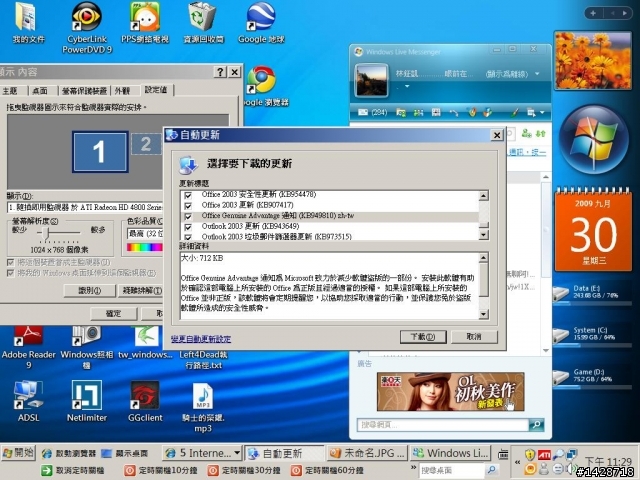This screenshot has height=480, width=640.
Task: Select the Settings tab in Display Properties
Action: tap(156, 89)
